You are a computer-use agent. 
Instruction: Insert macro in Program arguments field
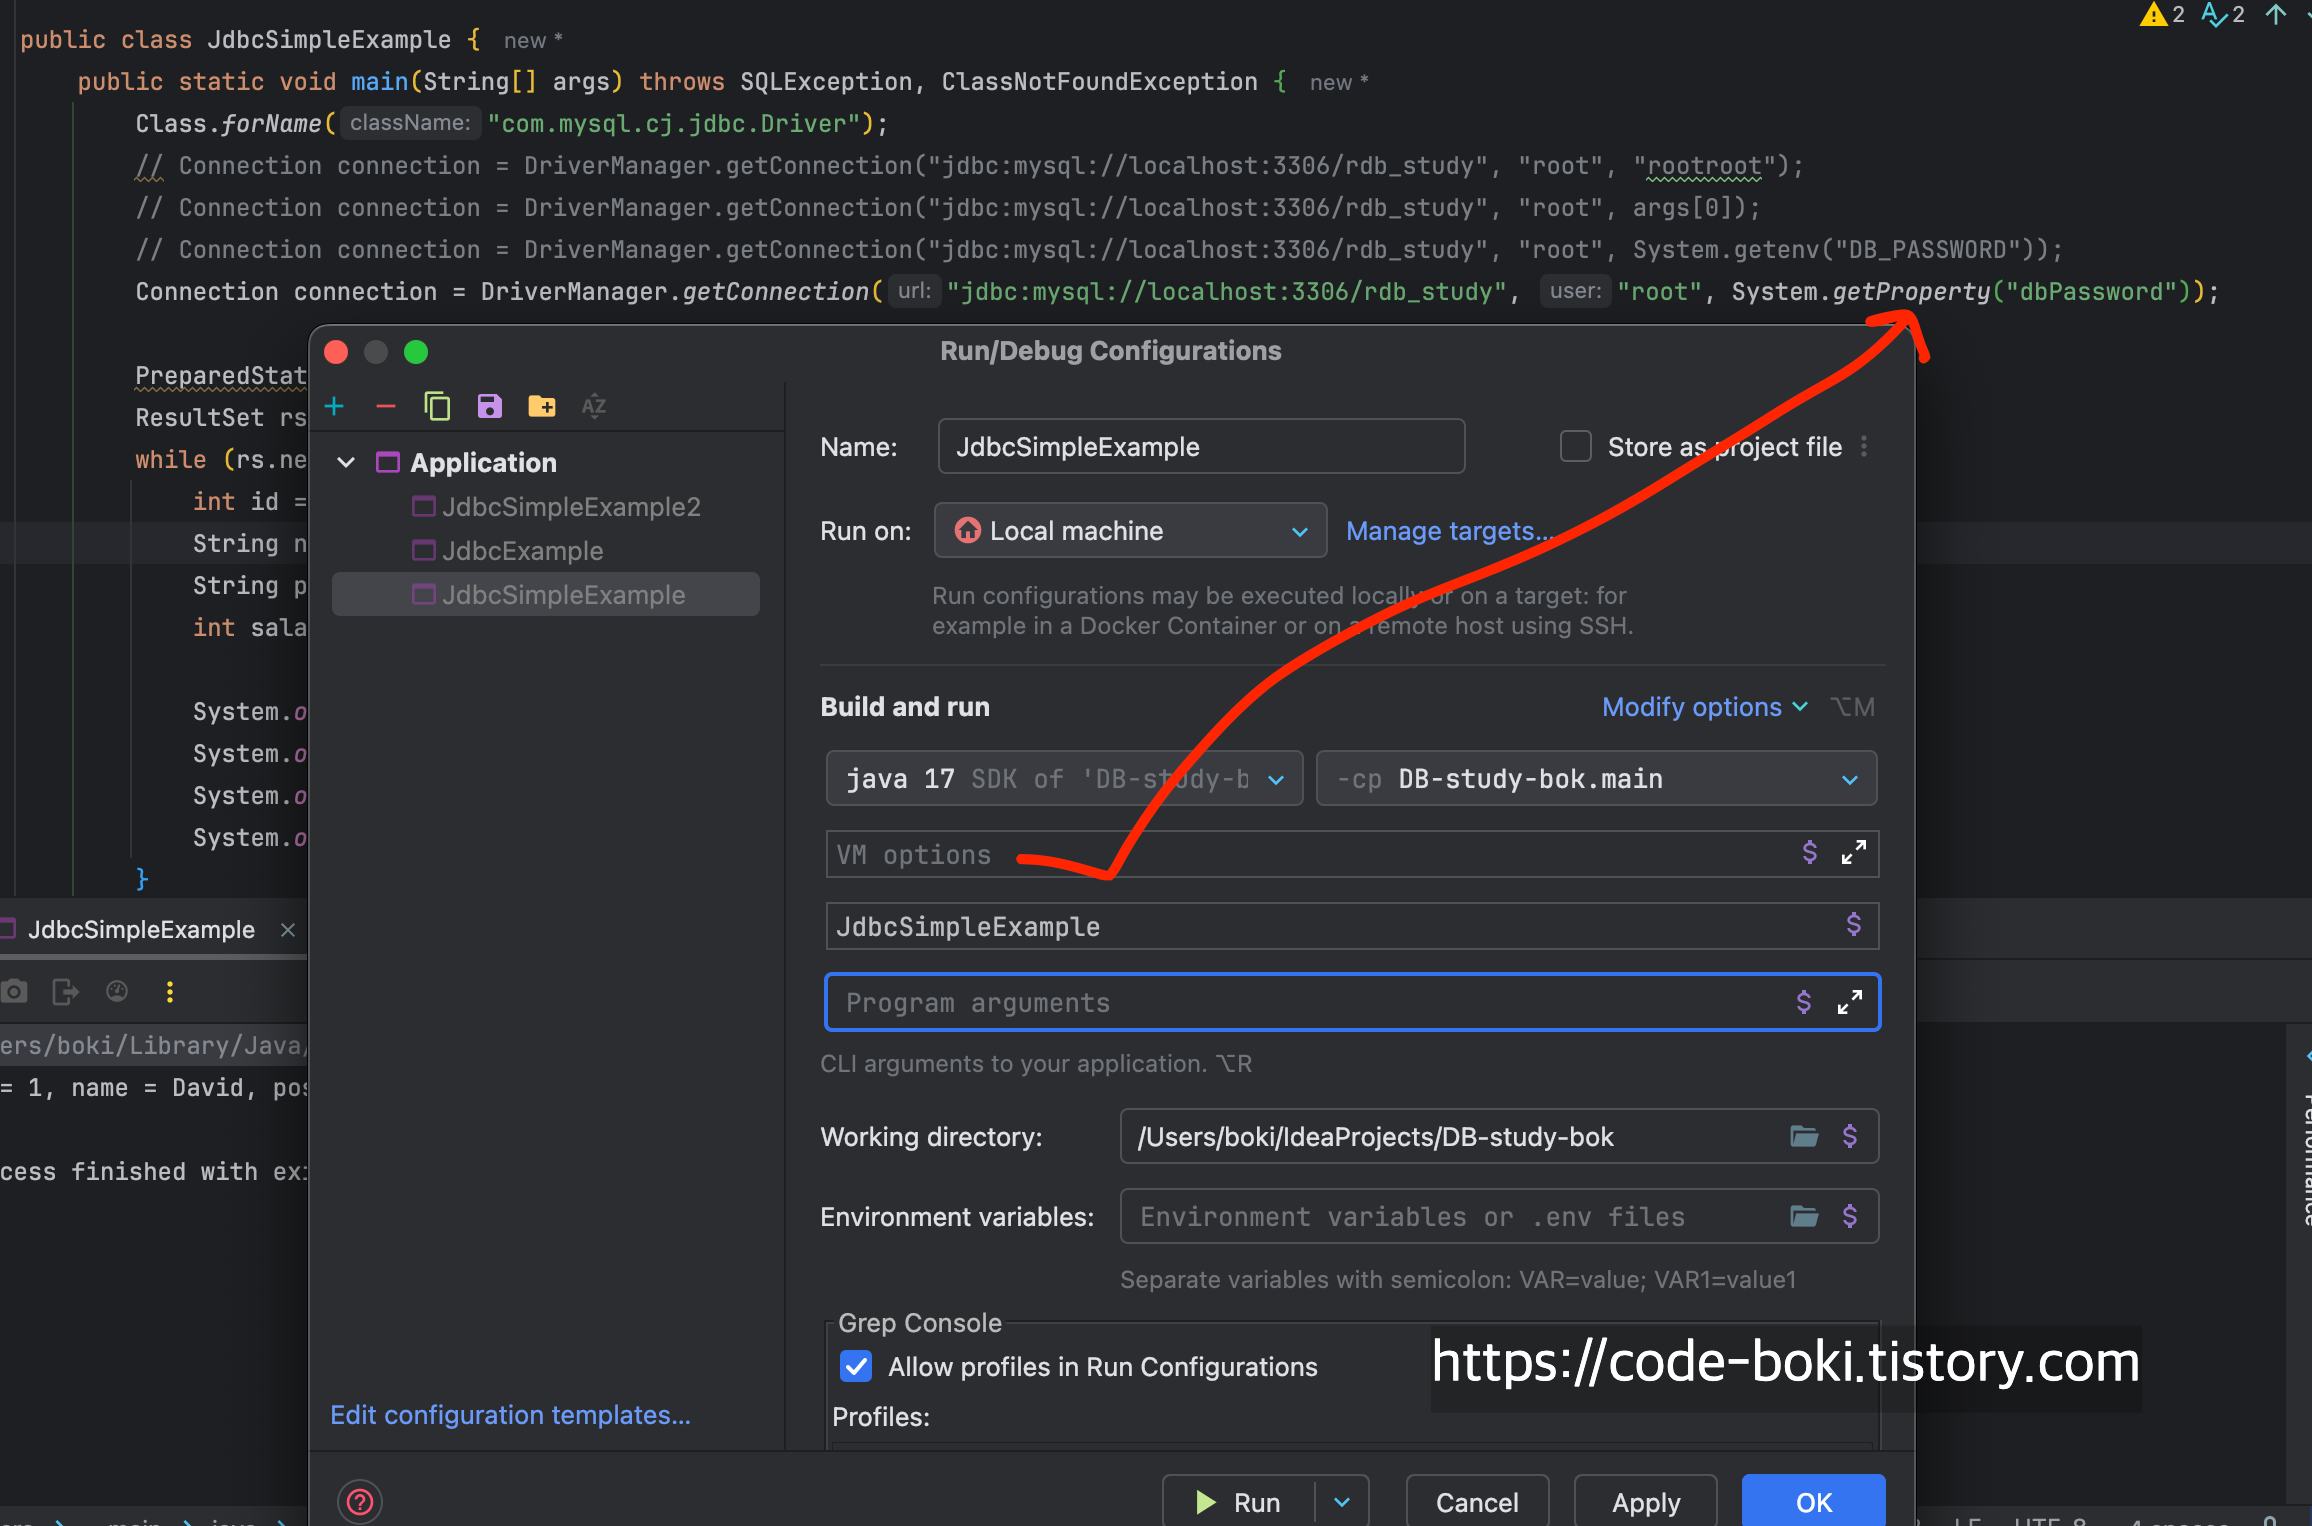pyautogui.click(x=1804, y=1002)
